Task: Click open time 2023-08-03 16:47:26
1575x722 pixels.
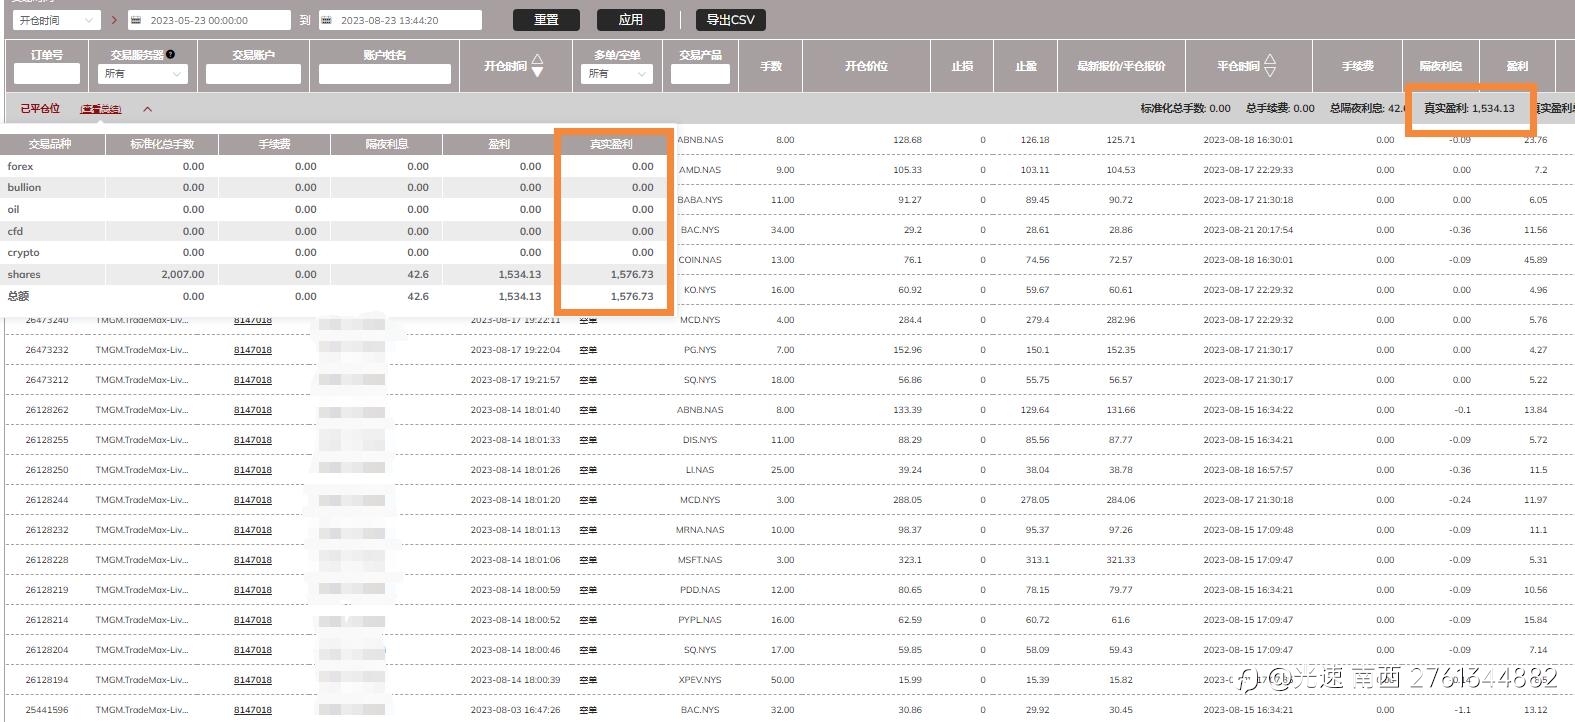Action: point(515,710)
